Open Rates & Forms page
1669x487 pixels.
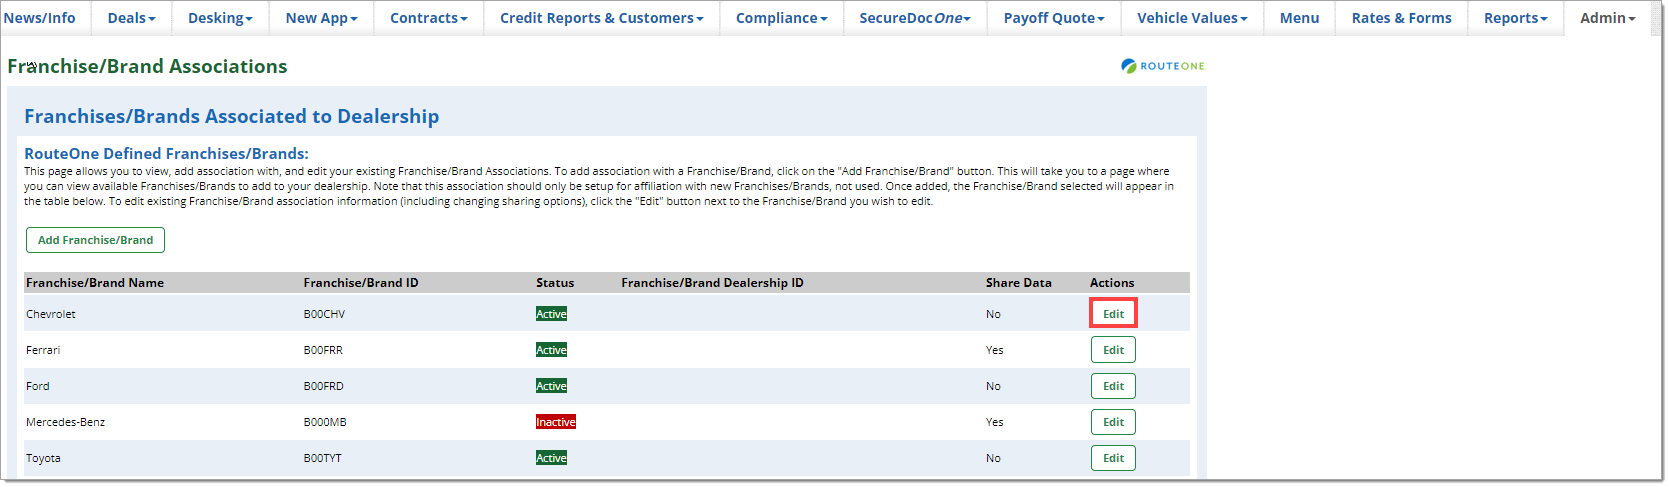coord(1401,18)
